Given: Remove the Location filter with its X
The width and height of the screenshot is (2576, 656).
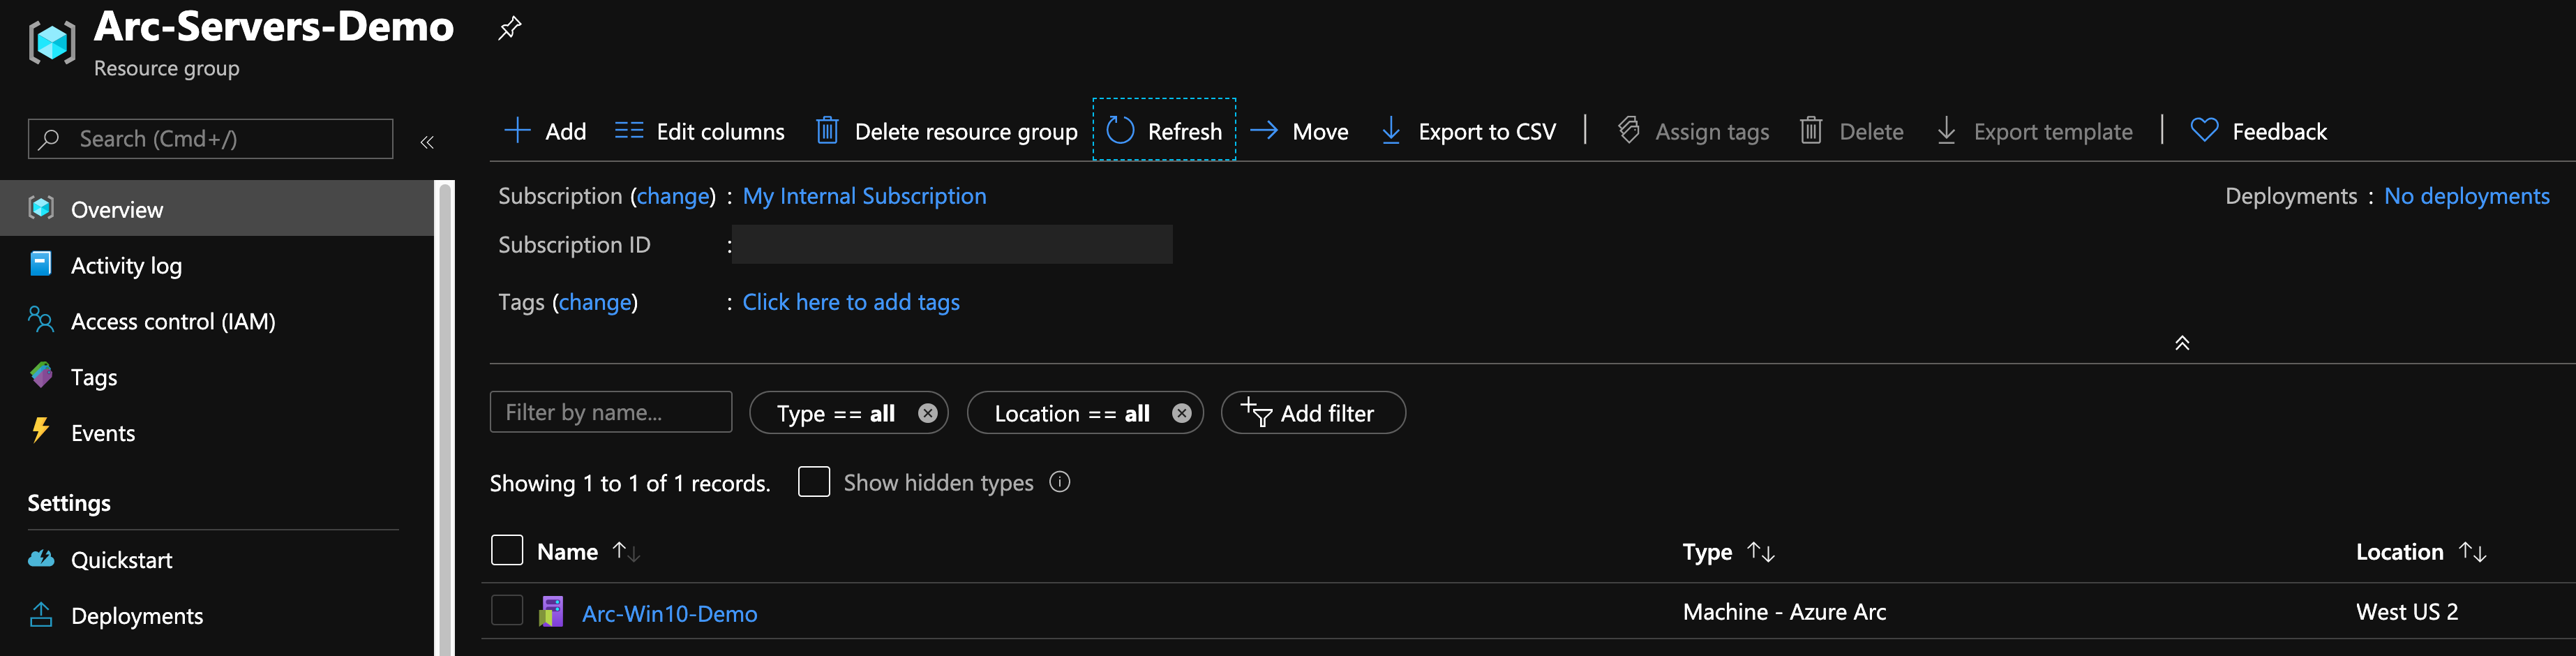Looking at the screenshot, I should tap(1182, 413).
